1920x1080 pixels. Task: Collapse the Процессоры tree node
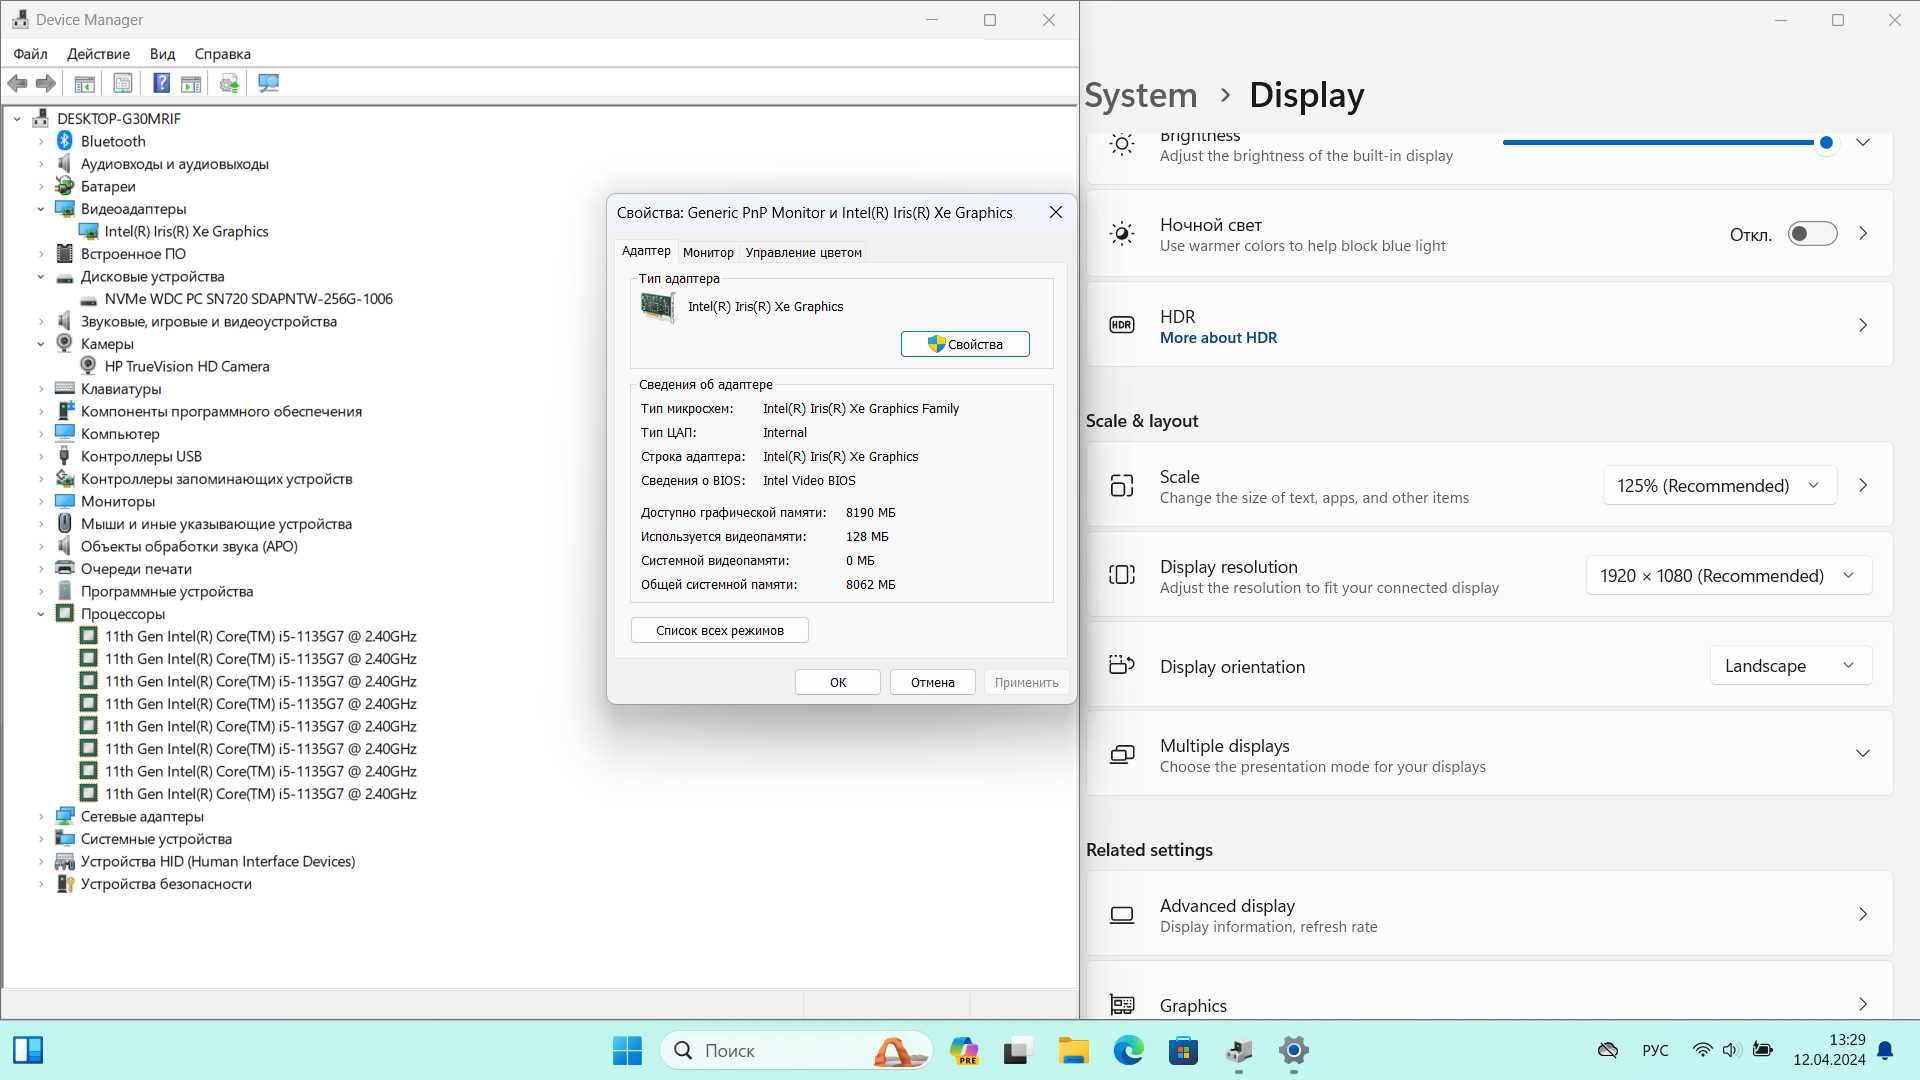(x=41, y=614)
